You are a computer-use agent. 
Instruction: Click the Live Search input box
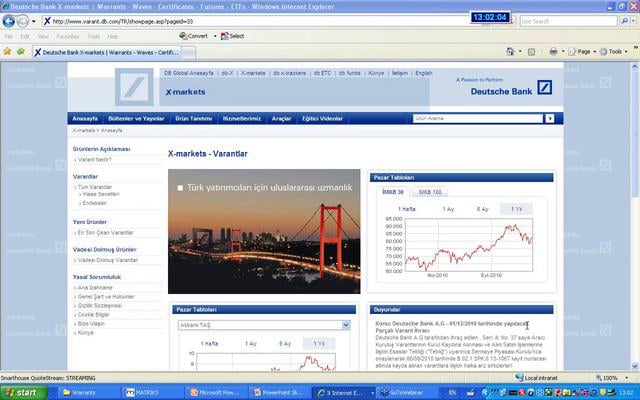568,21
